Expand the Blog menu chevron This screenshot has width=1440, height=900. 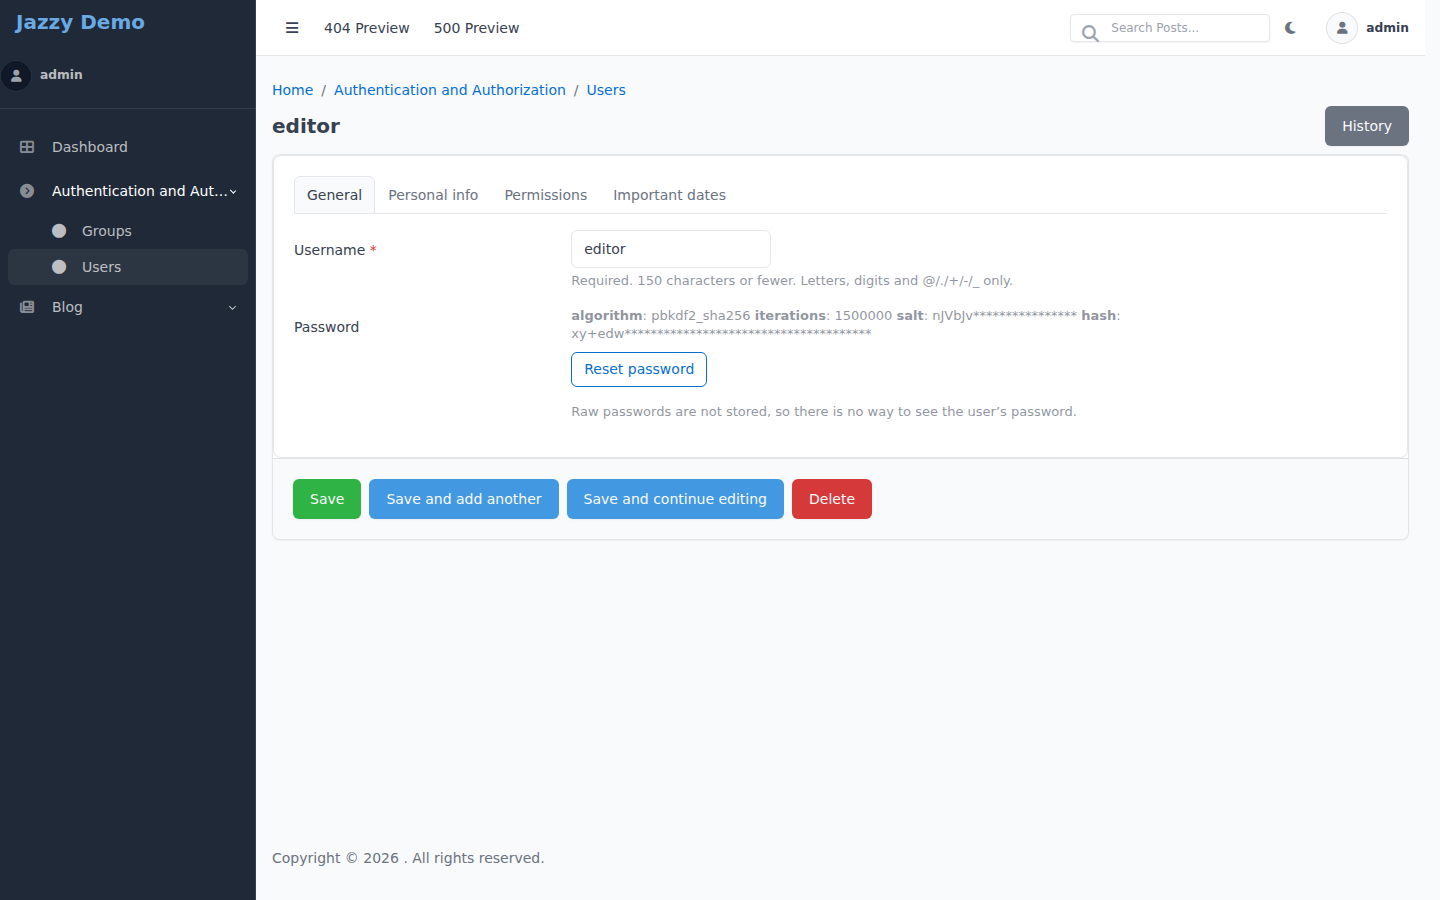coord(232,308)
